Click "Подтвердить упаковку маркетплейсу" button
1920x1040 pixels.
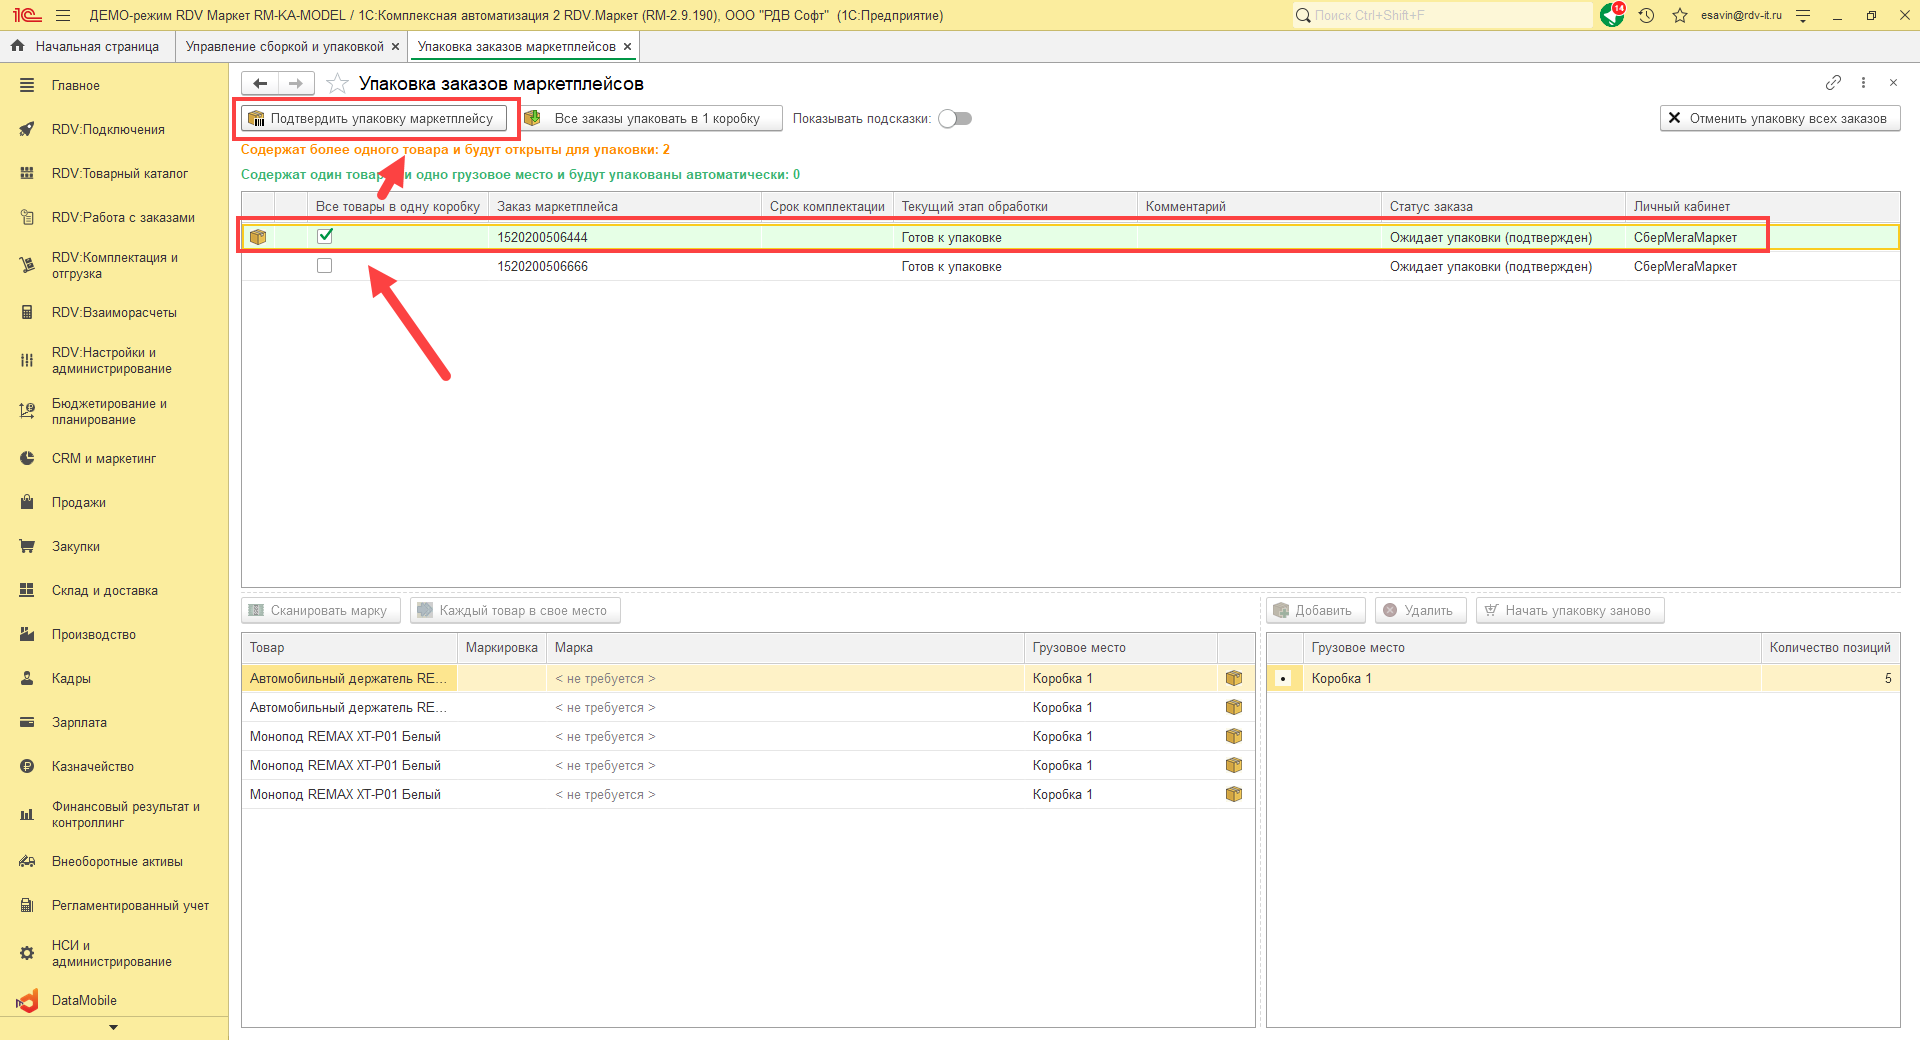[373, 119]
